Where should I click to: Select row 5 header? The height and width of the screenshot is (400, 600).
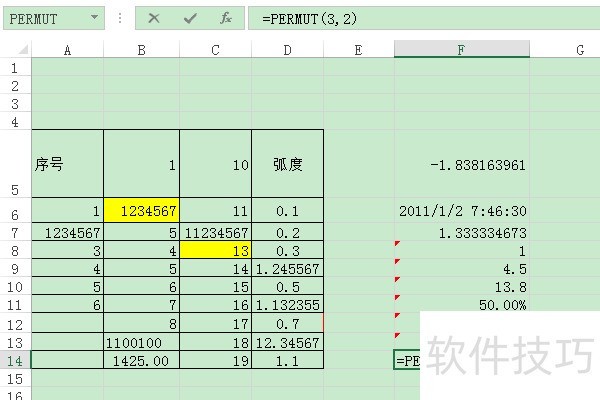point(15,164)
